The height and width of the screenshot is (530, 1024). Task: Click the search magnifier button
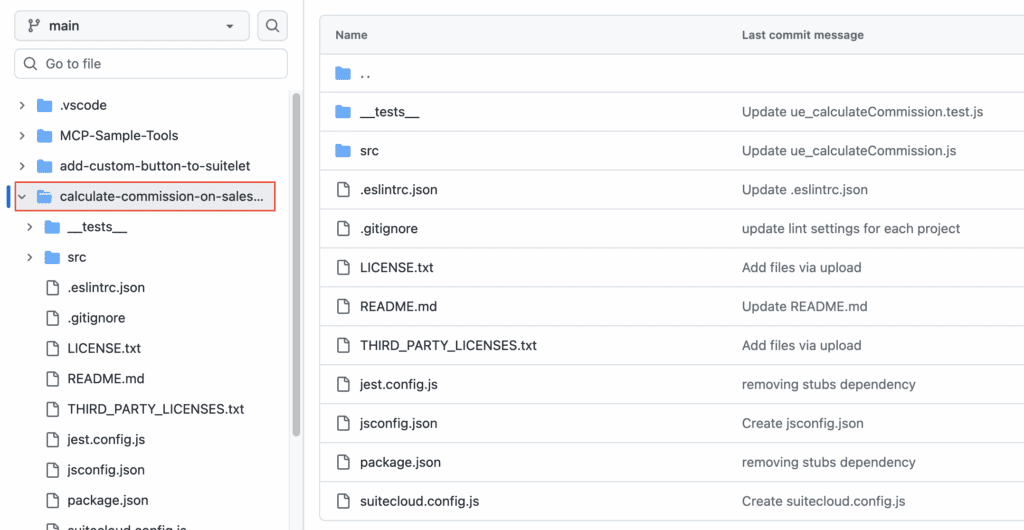(272, 26)
